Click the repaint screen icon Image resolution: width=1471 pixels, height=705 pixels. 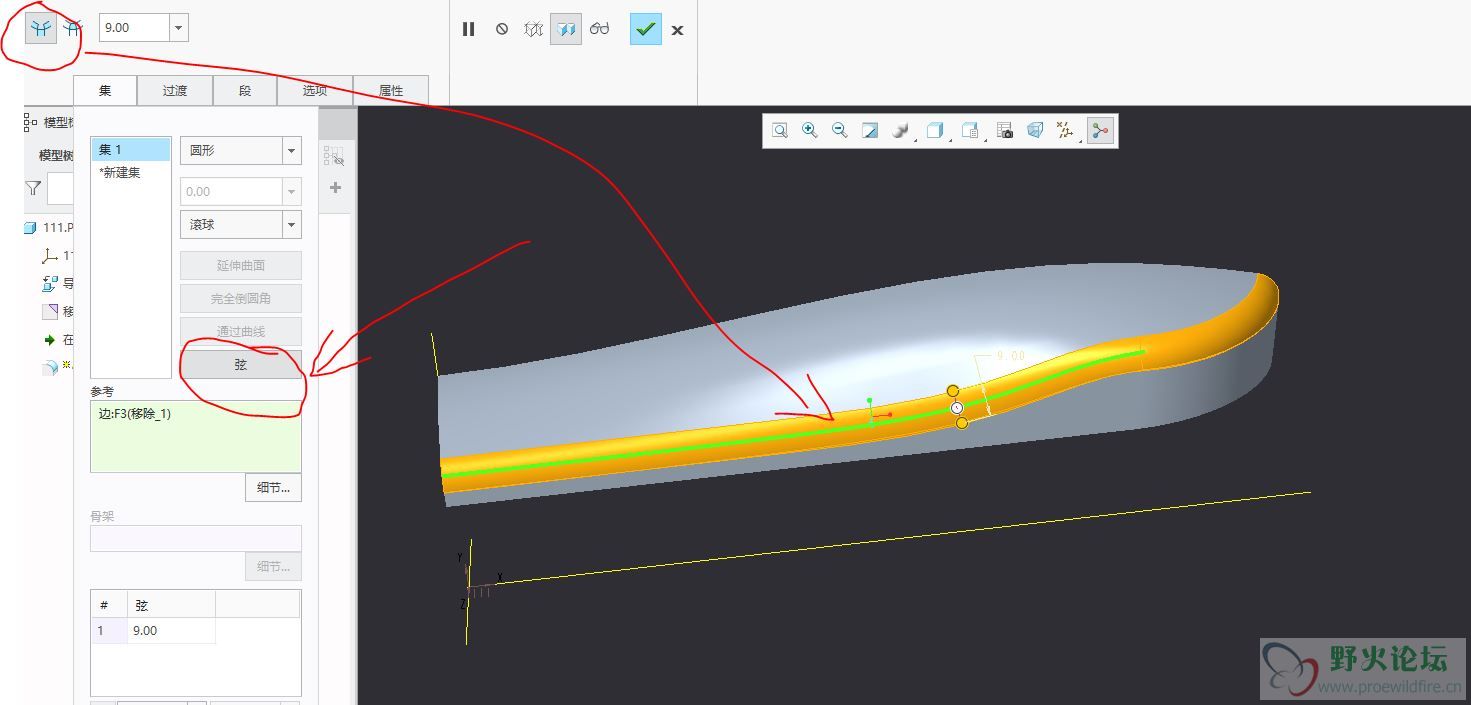tap(870, 131)
